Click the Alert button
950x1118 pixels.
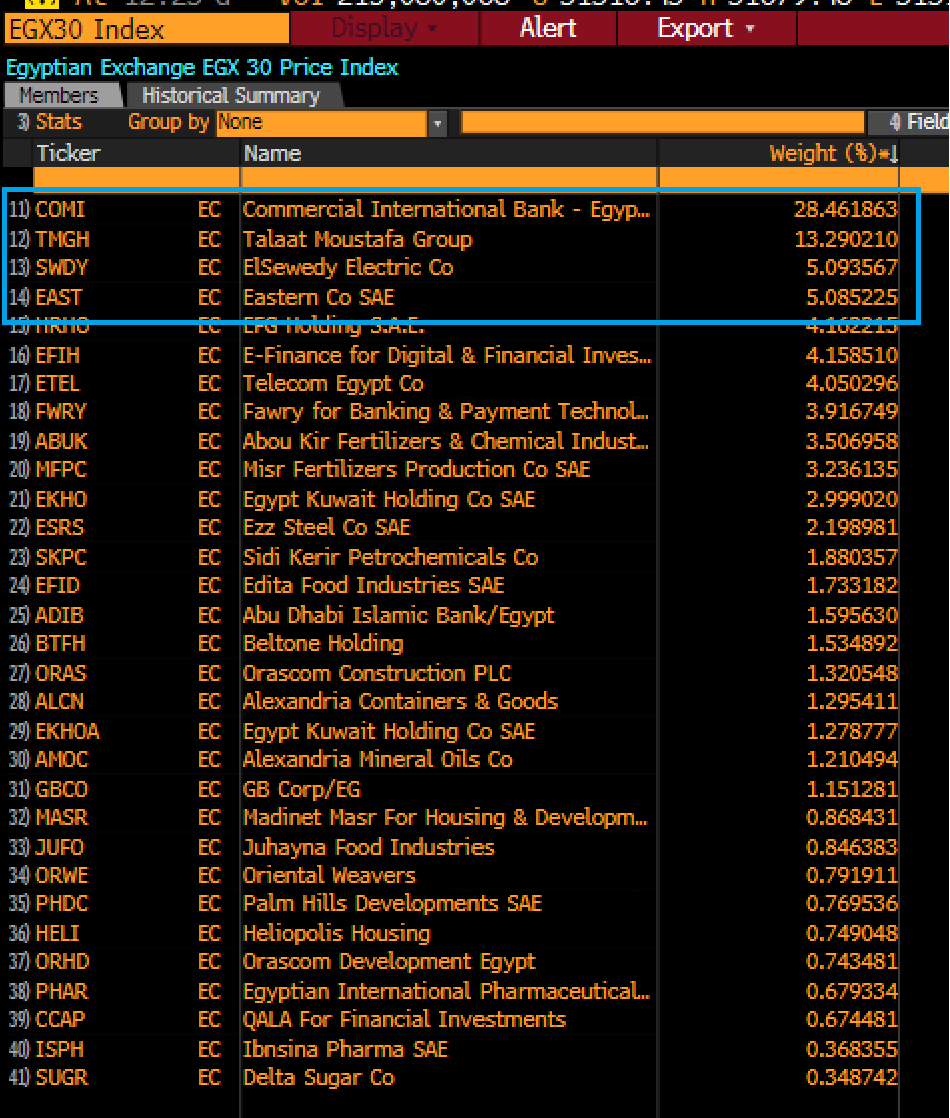pos(547,29)
